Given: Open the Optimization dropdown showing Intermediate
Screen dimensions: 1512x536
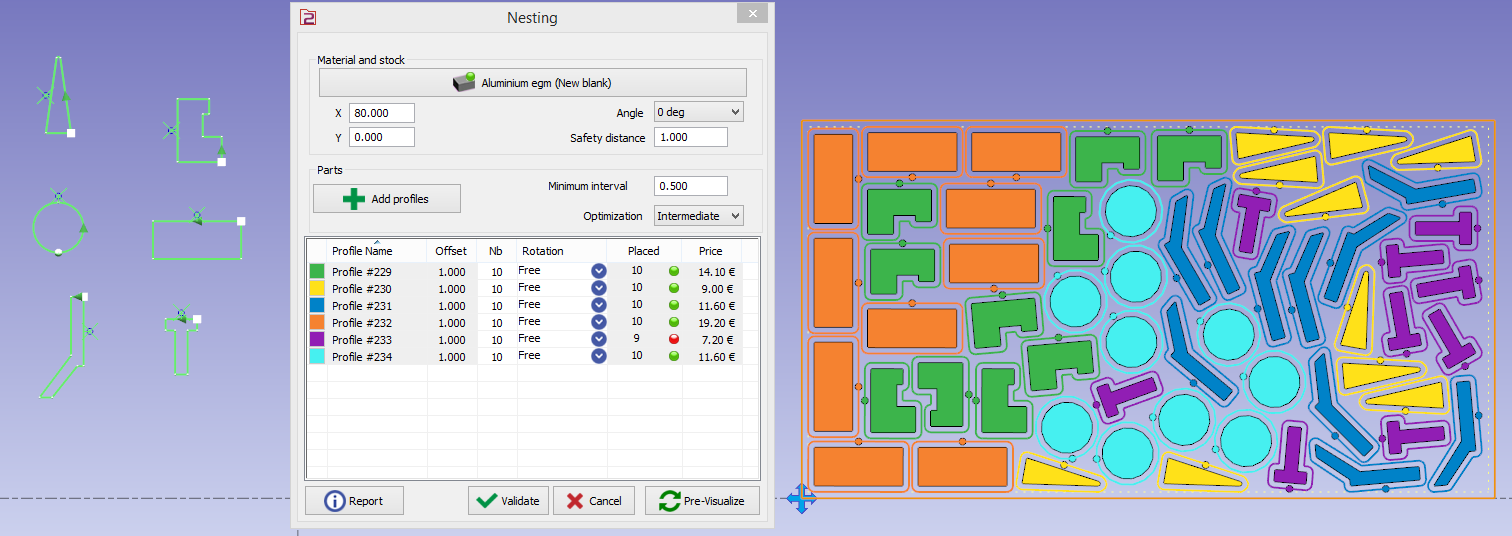Looking at the screenshot, I should pyautogui.click(x=698, y=216).
